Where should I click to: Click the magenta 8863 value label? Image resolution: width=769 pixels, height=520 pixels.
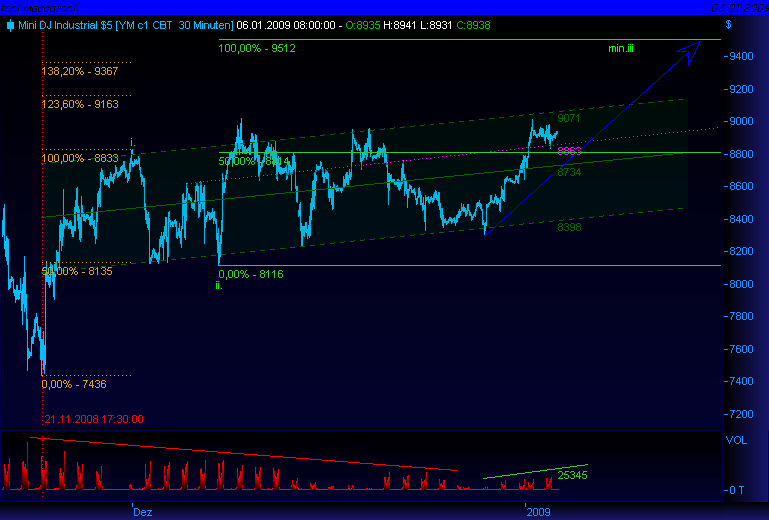(569, 151)
